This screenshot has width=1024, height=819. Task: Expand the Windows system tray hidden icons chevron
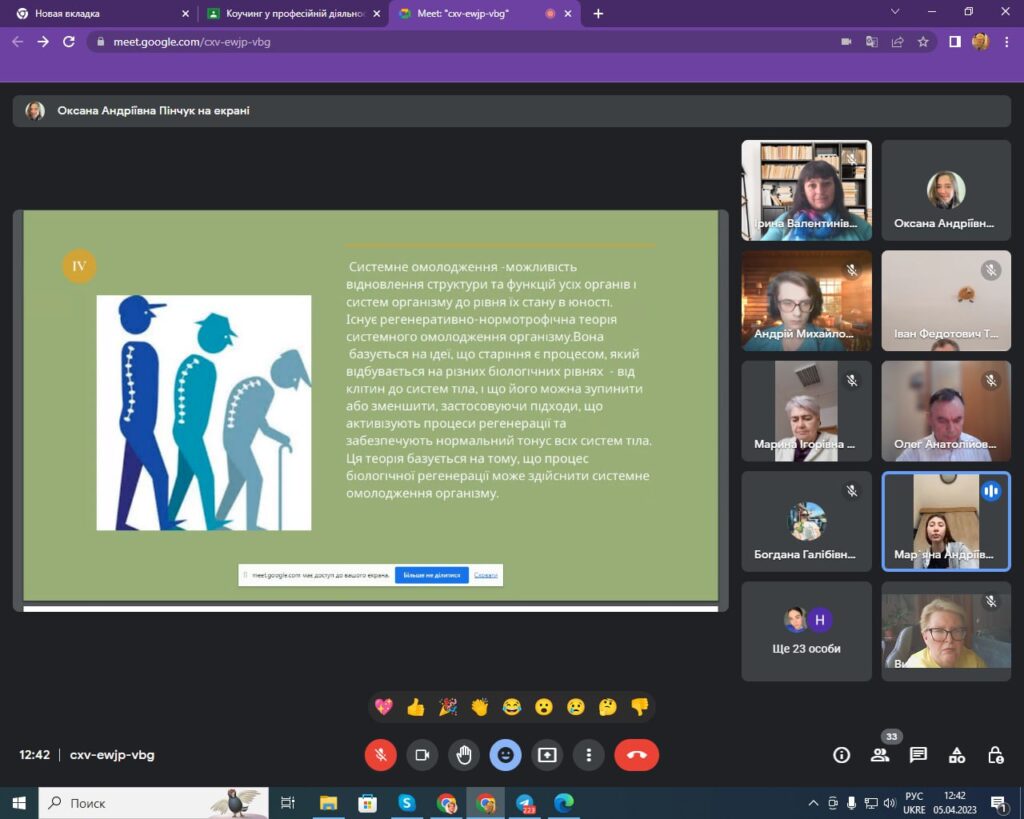click(813, 803)
